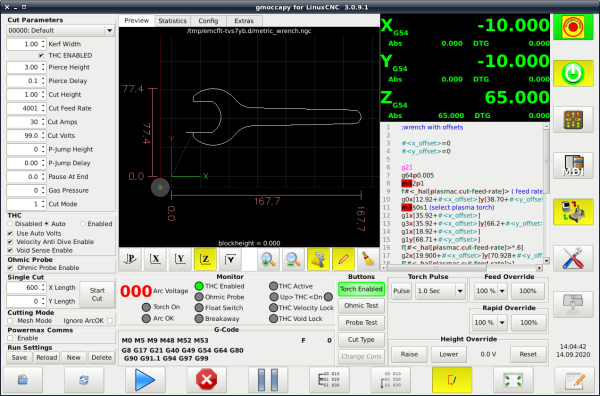This screenshot has height=396, width=600.
Task: Toggle the machine power icon
Action: pos(573,73)
